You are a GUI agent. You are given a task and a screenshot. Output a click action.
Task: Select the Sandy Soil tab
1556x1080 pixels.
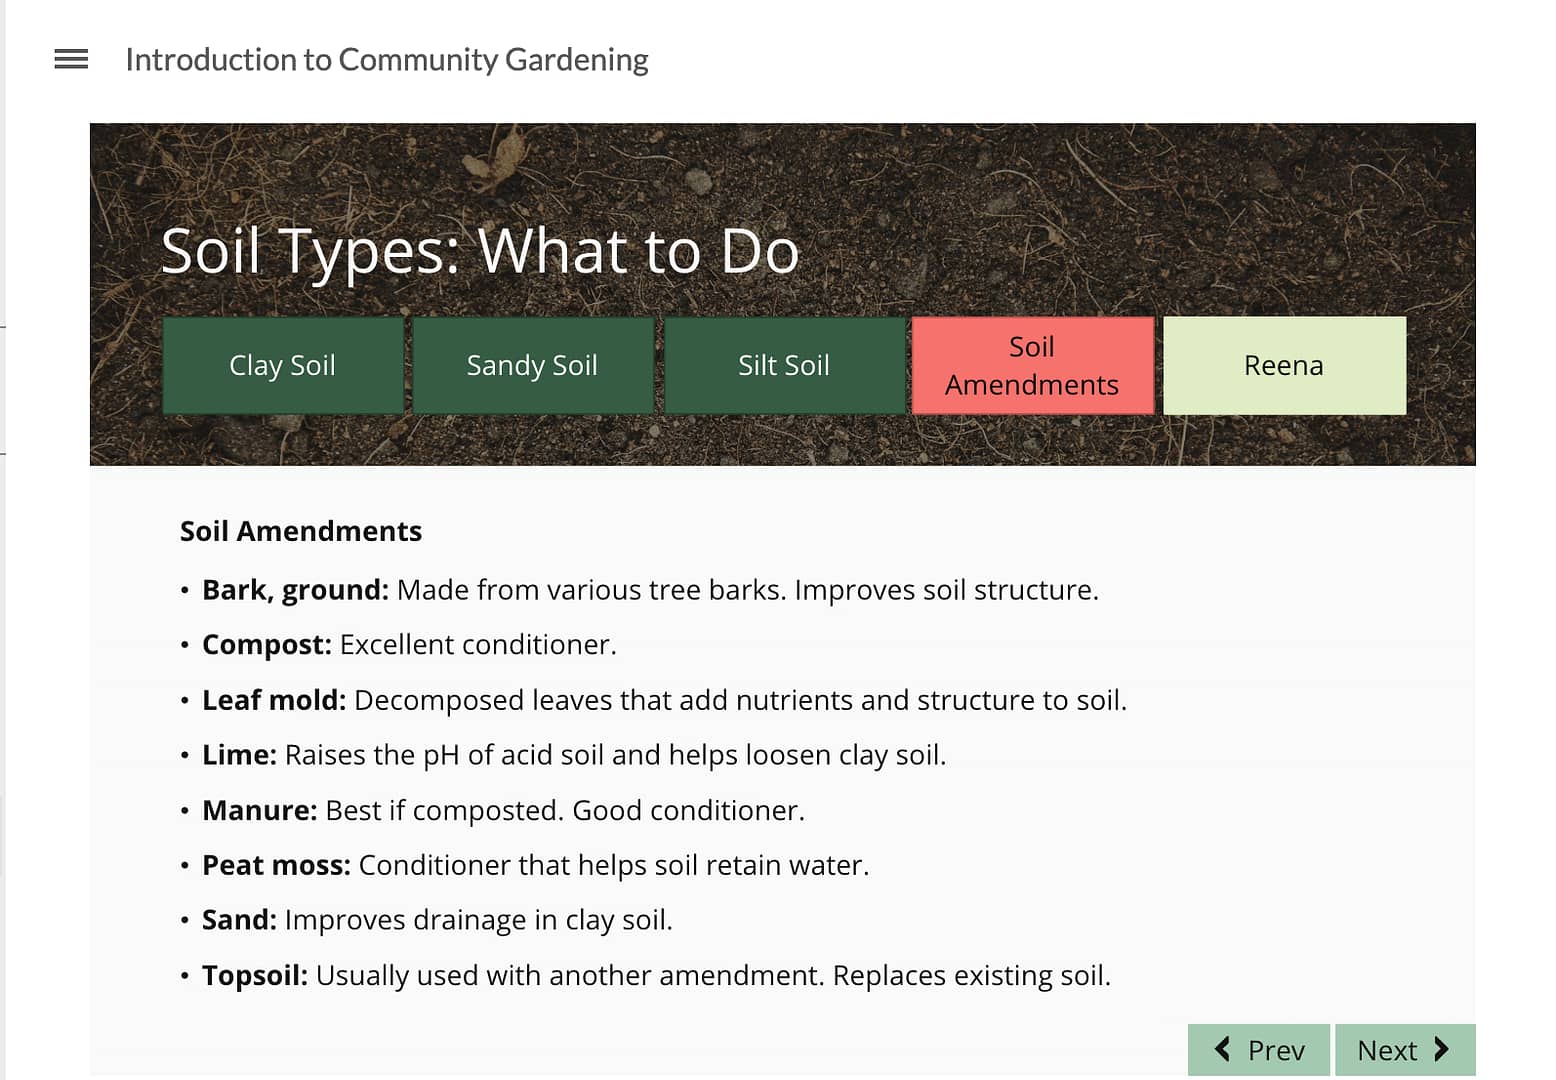pos(533,365)
